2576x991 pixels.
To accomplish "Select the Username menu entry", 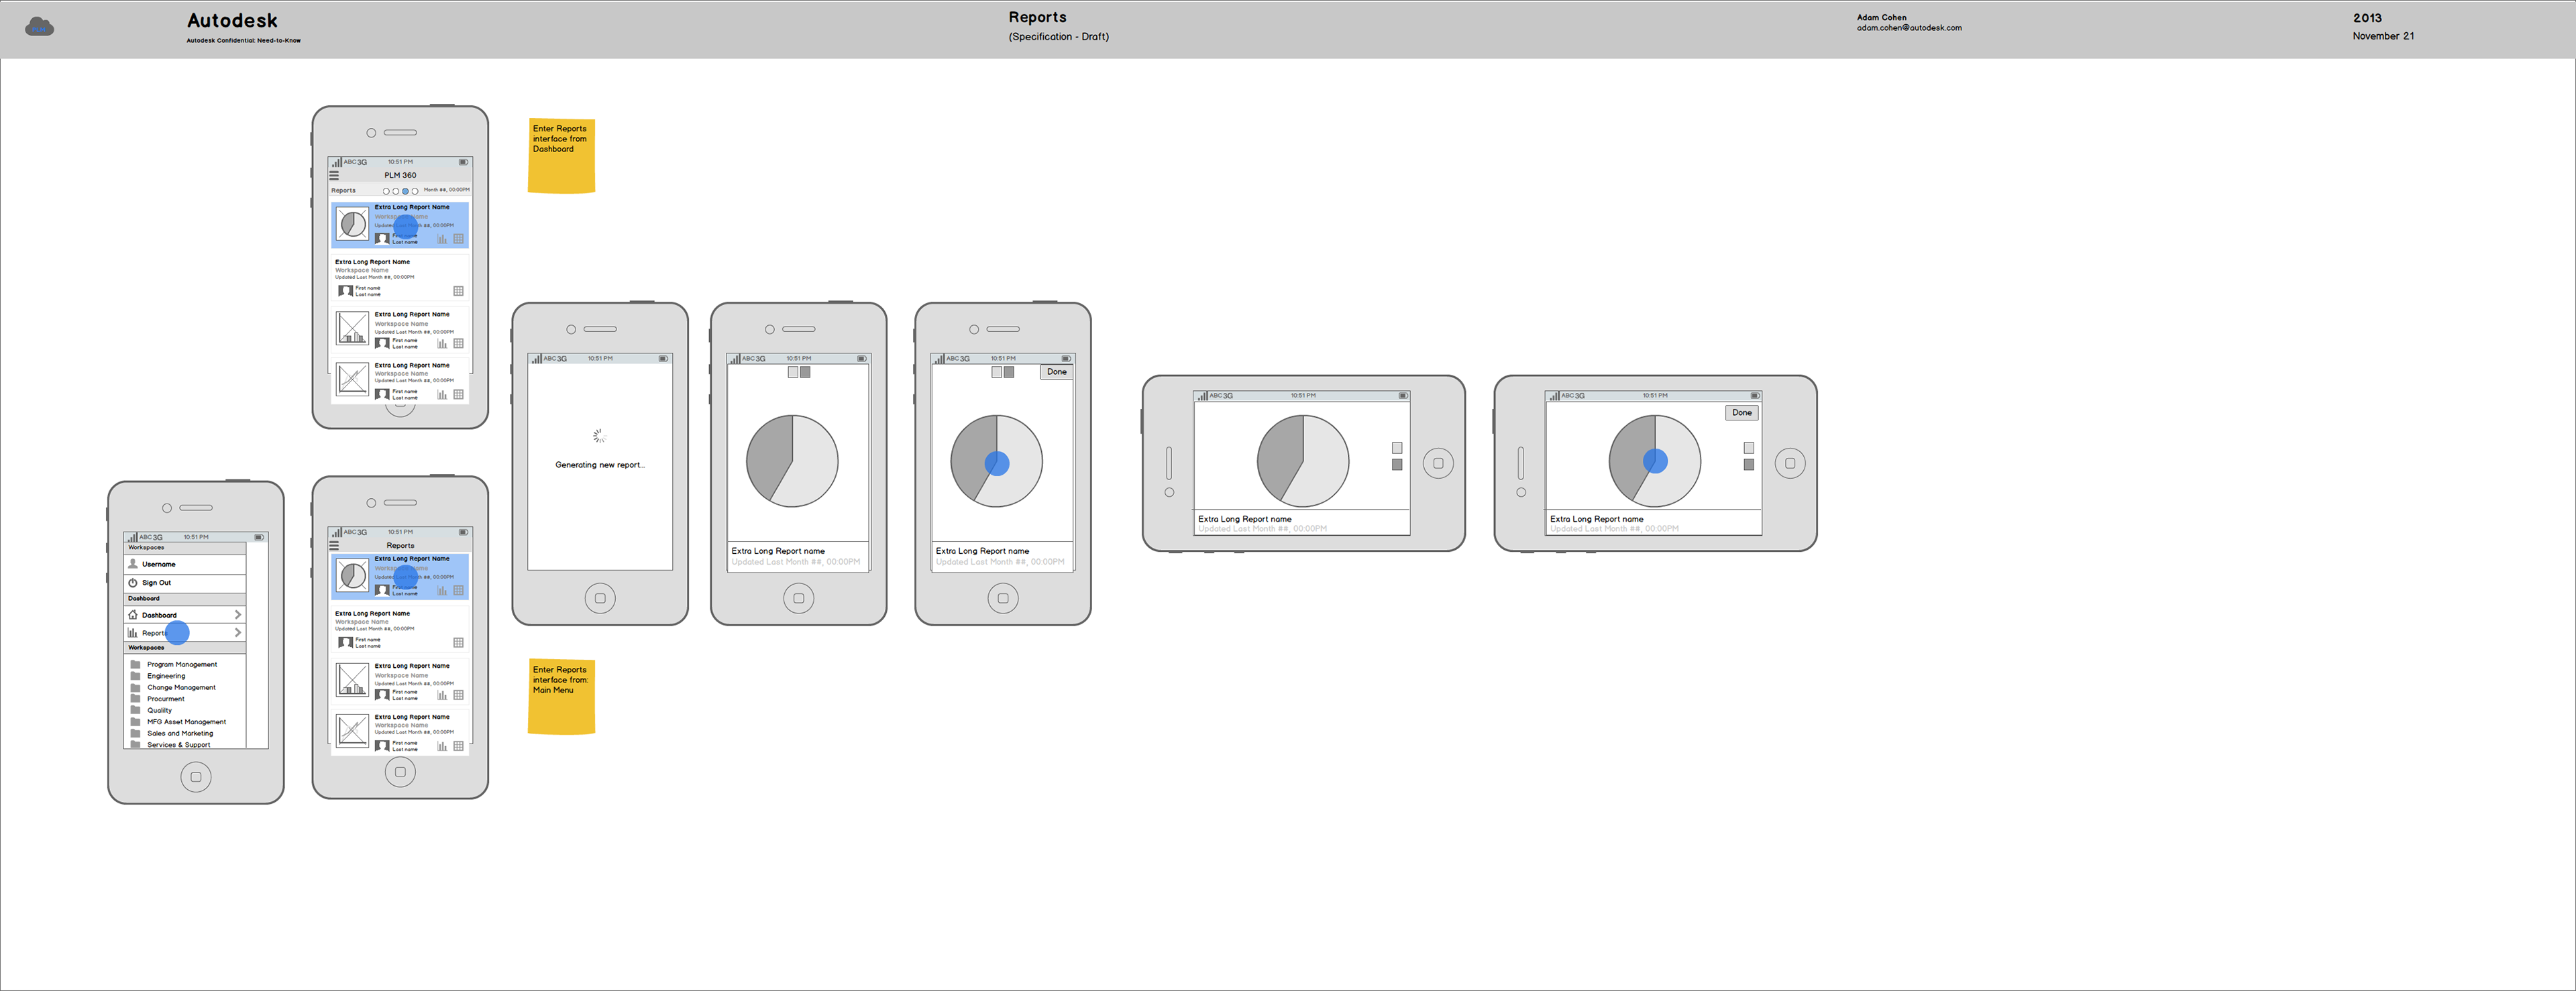I will [x=158, y=564].
